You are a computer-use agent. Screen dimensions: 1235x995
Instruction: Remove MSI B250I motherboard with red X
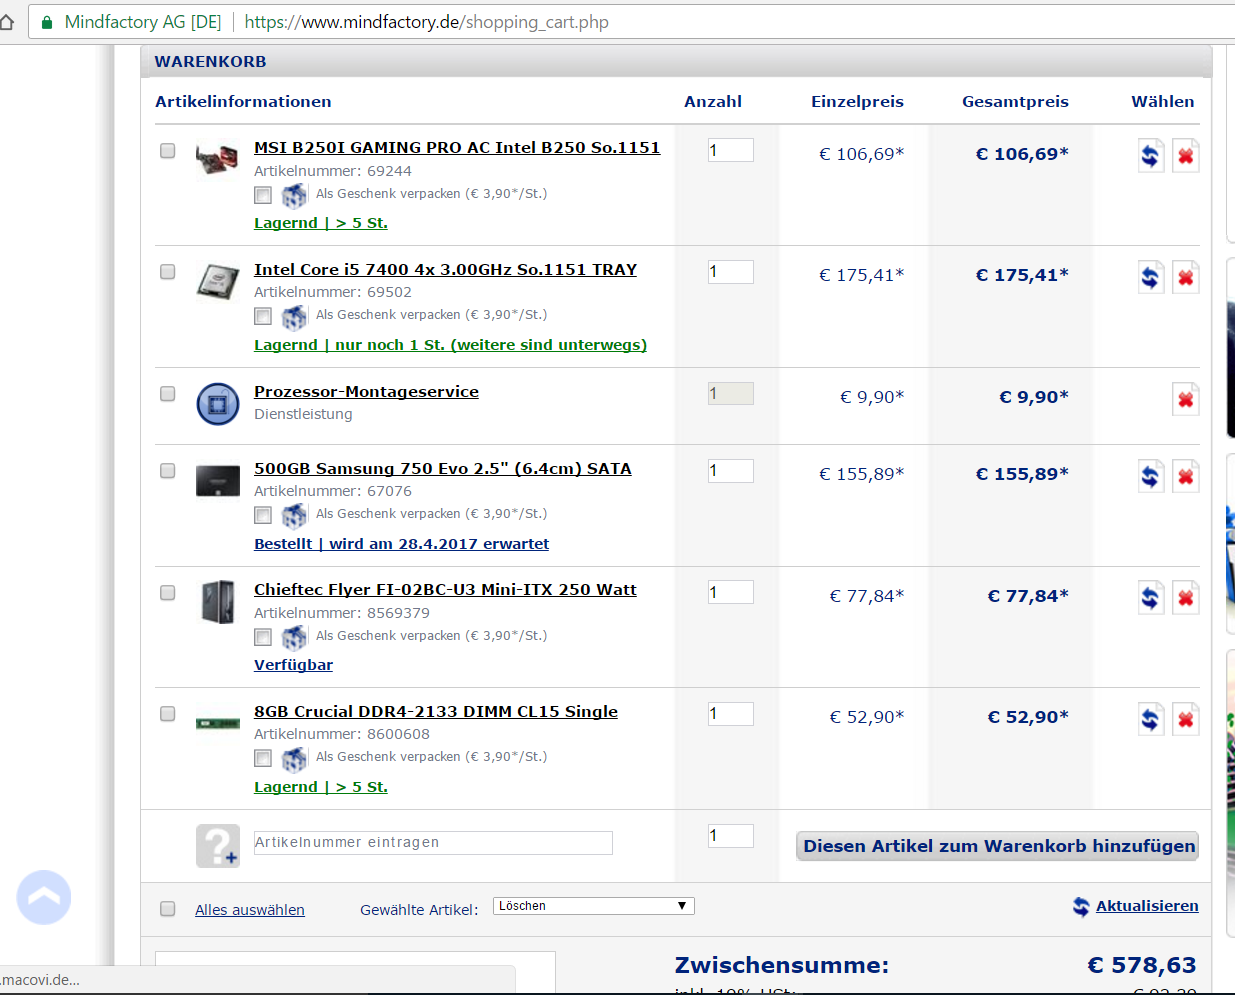coord(1186,156)
